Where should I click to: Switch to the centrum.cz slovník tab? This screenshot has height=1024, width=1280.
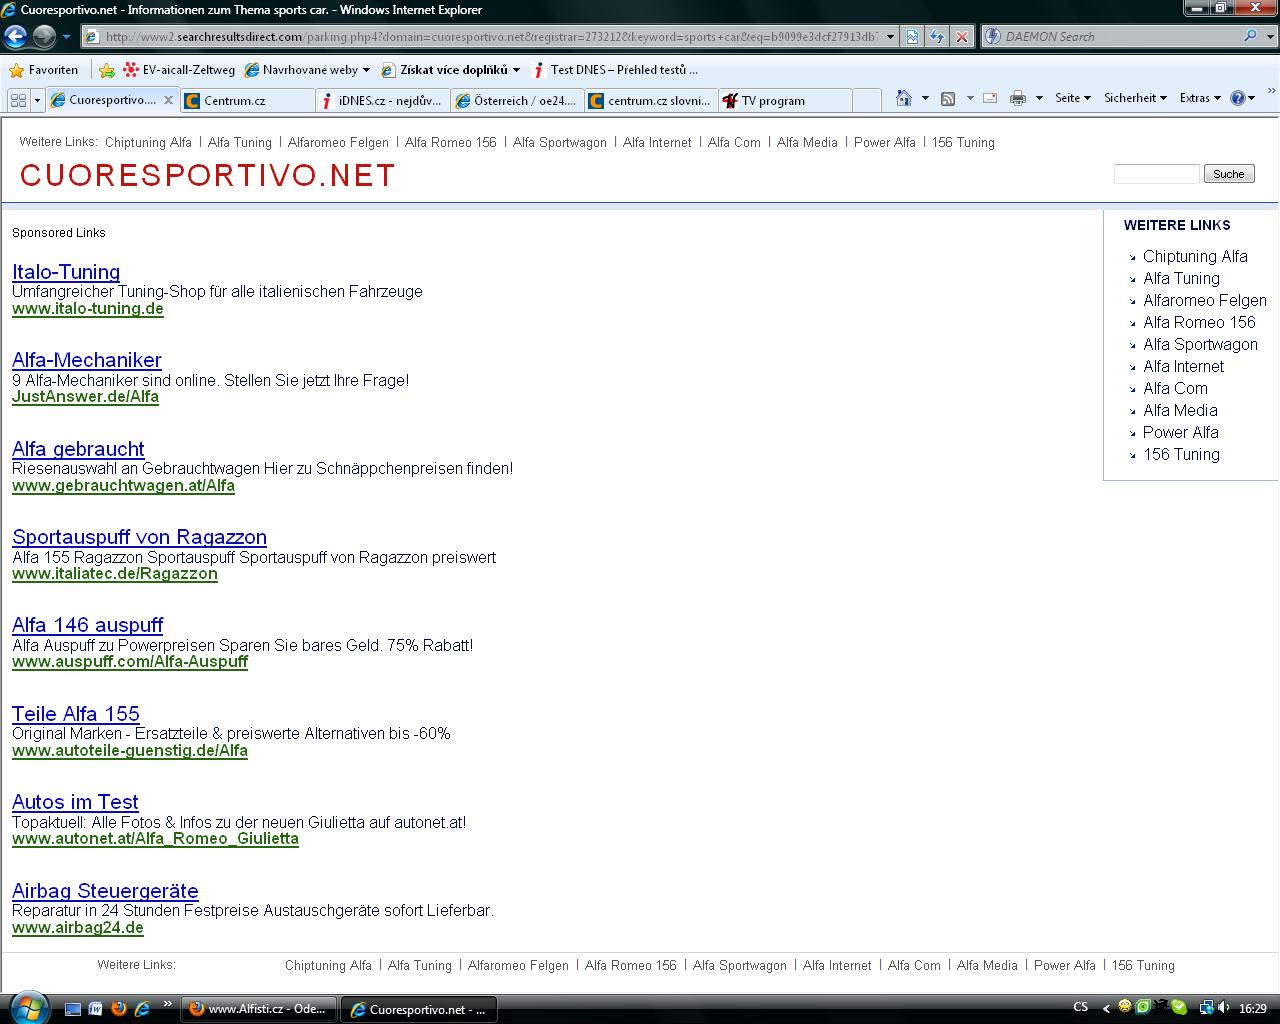[651, 100]
